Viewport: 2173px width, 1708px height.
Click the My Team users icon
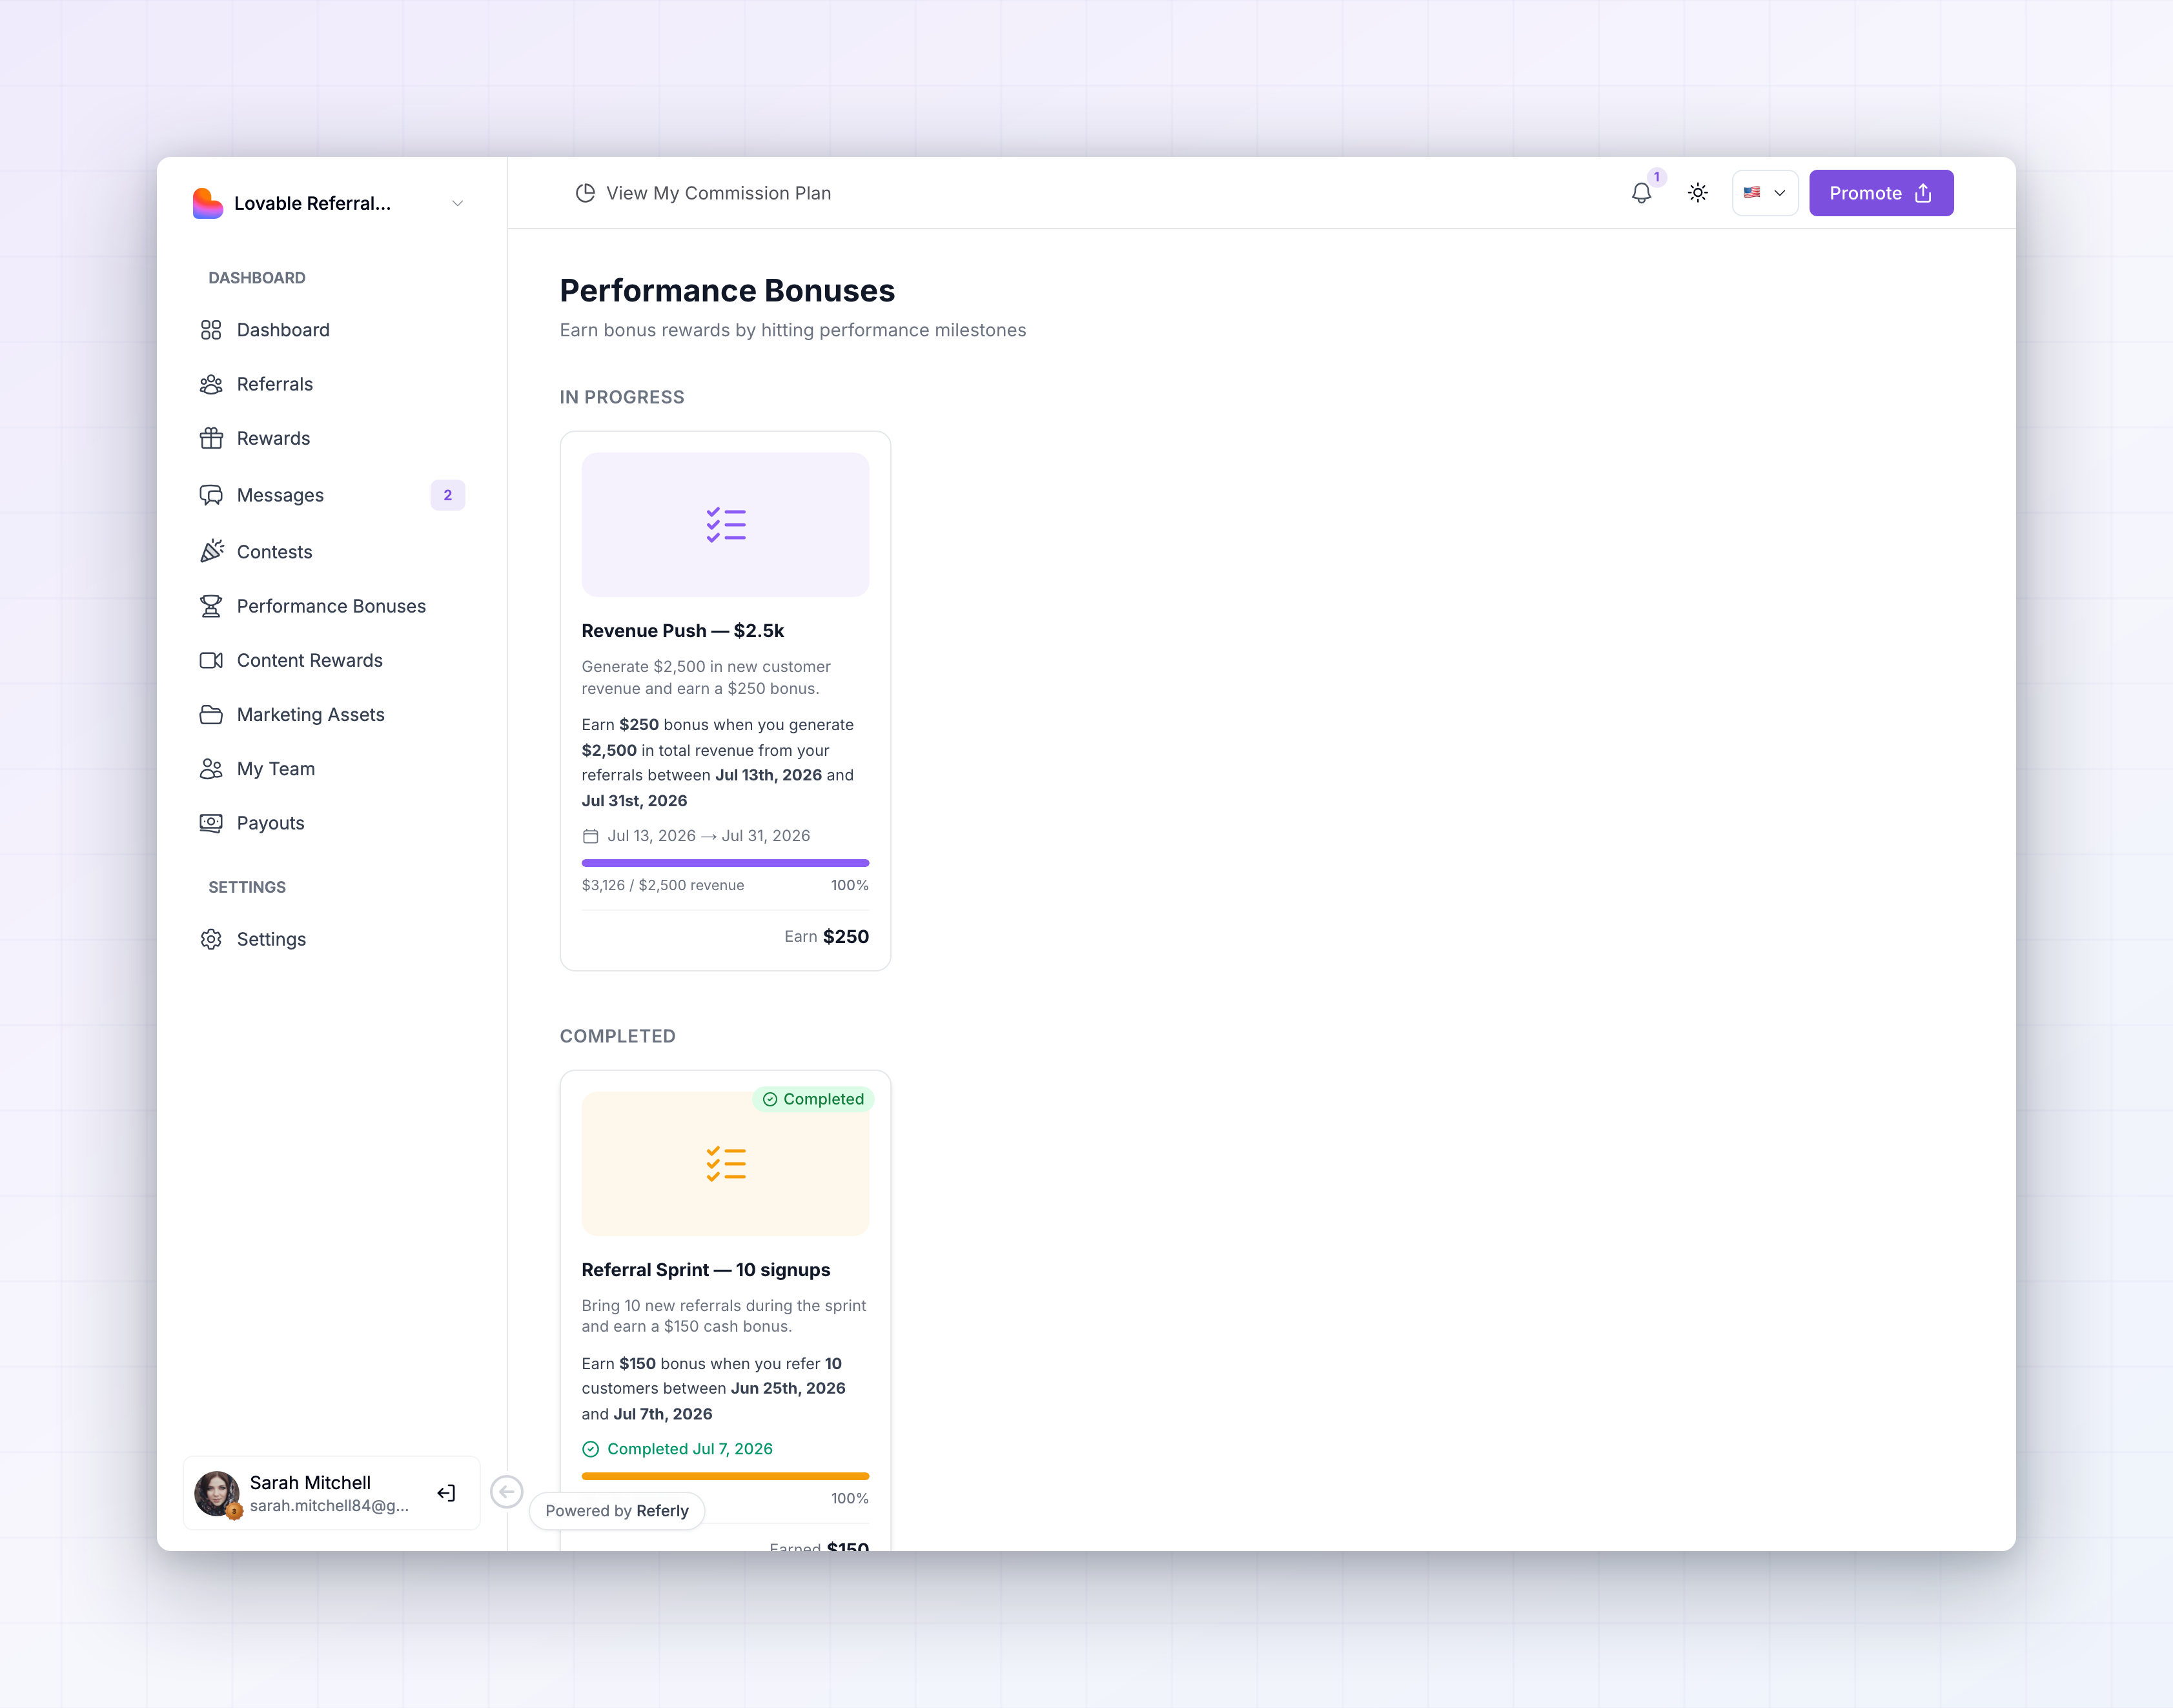(211, 769)
